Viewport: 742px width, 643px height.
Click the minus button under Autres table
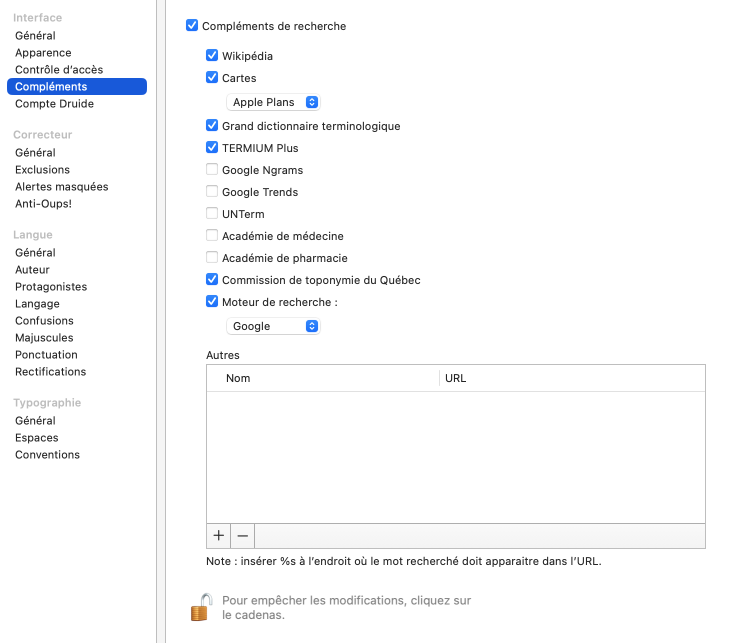[243, 535]
